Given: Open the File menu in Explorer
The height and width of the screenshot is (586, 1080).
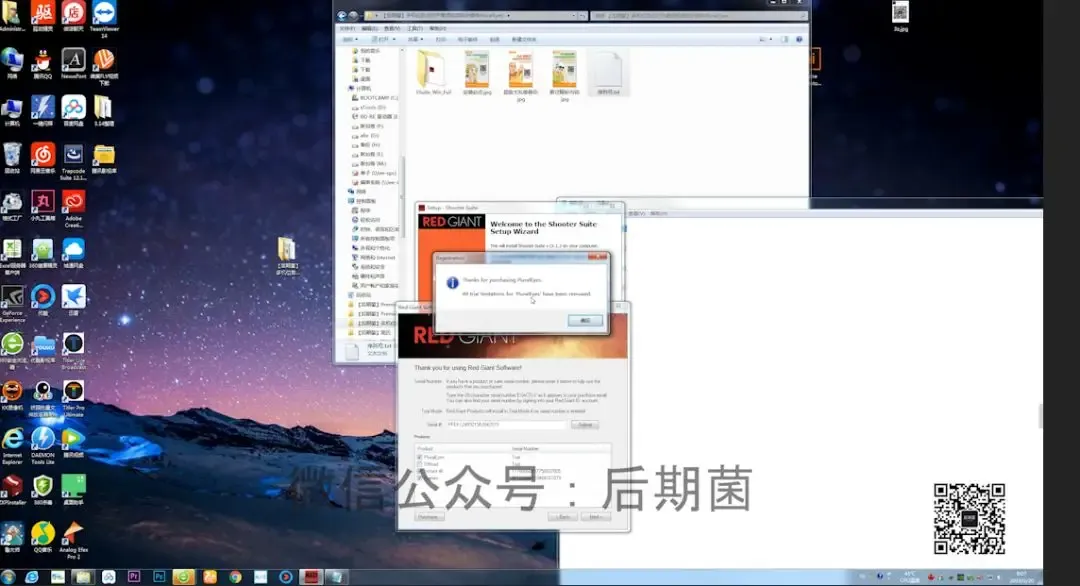Looking at the screenshot, I should pyautogui.click(x=349, y=28).
